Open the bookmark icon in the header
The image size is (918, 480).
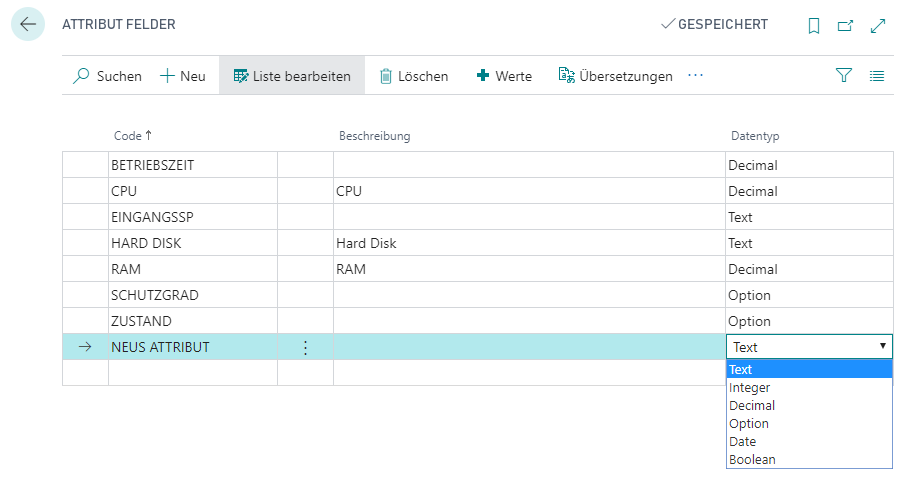pyautogui.click(x=814, y=26)
